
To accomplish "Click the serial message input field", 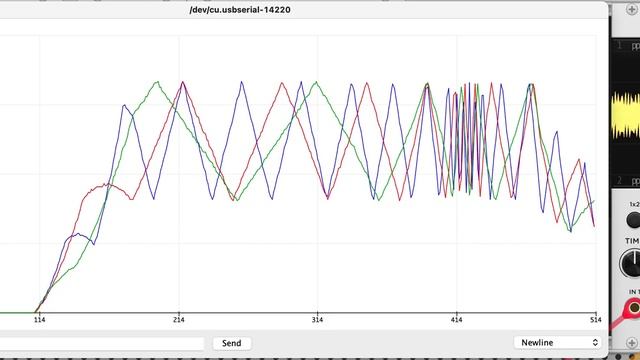I will pos(102,343).
